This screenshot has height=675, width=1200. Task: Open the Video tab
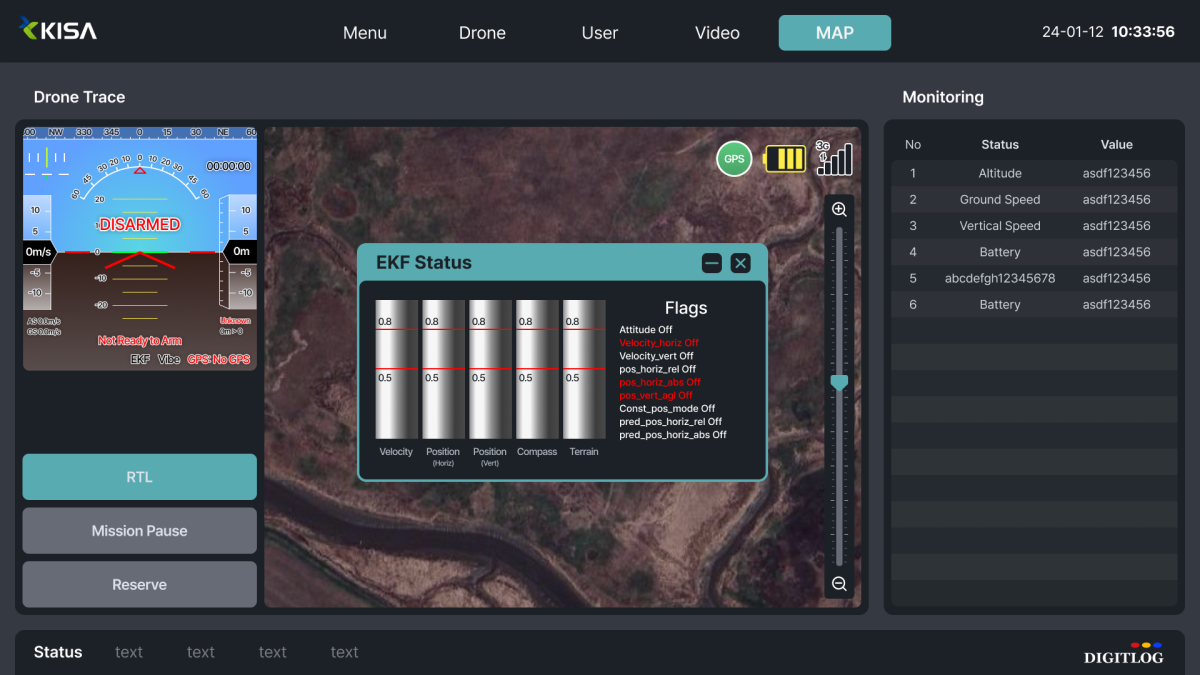pyautogui.click(x=717, y=33)
